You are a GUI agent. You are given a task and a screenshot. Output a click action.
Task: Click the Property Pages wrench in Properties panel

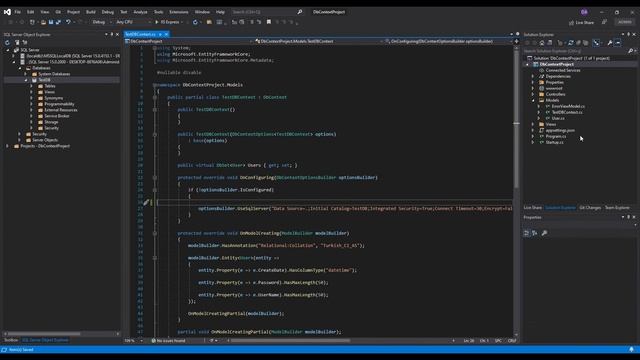[544, 233]
